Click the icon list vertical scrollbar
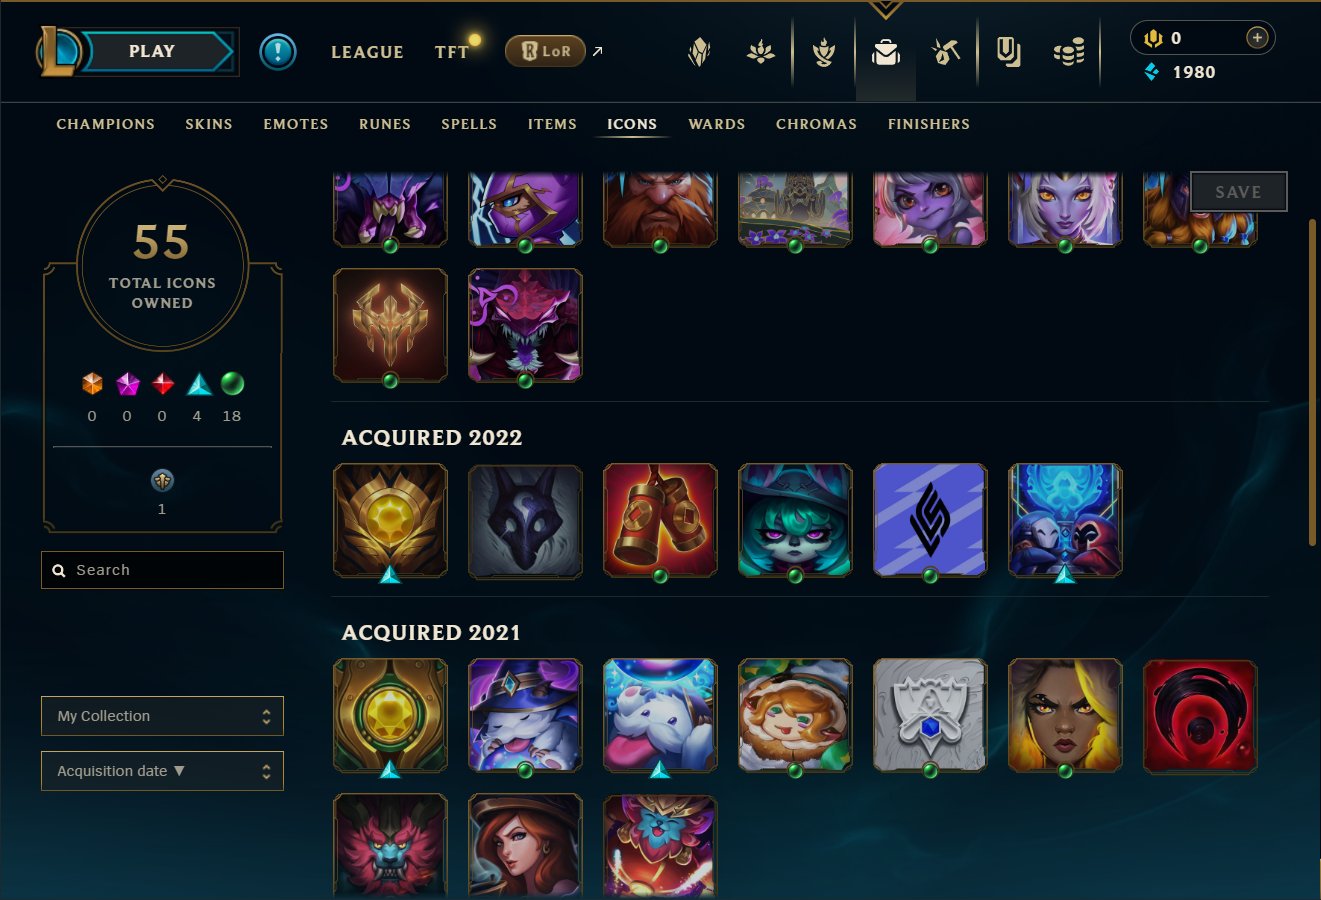This screenshot has width=1321, height=900. (x=1313, y=381)
